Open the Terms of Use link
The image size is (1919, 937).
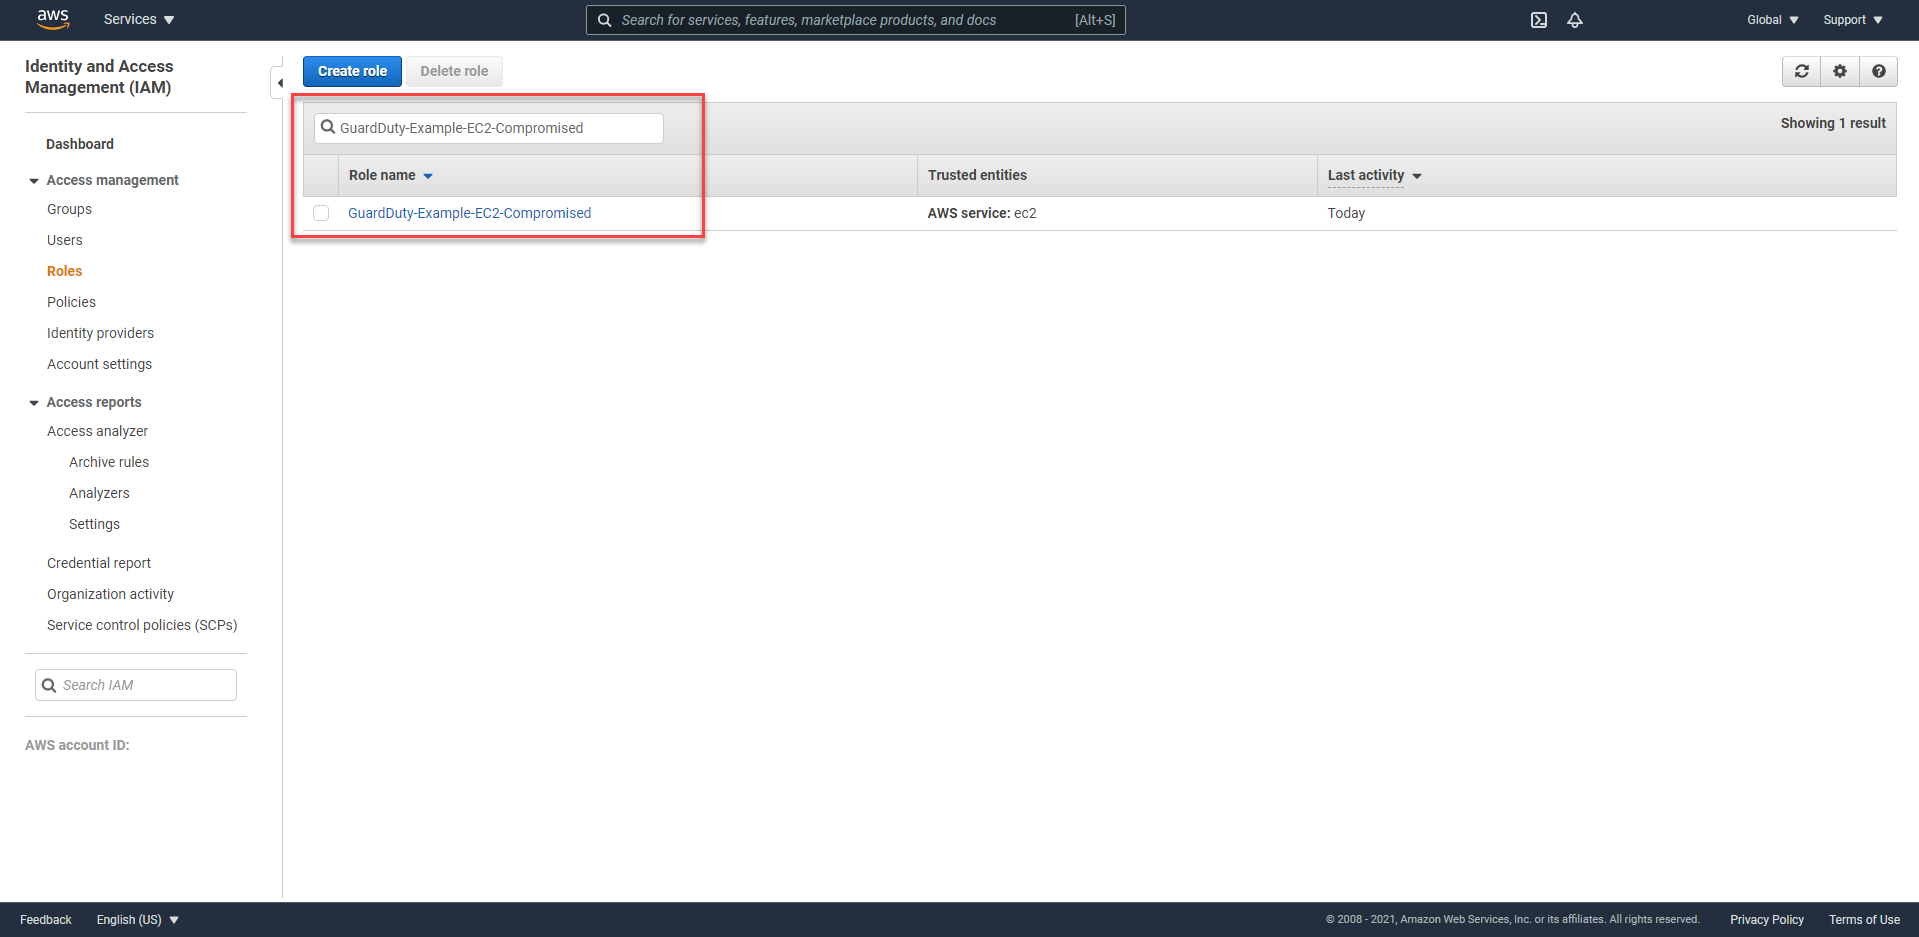click(1864, 920)
